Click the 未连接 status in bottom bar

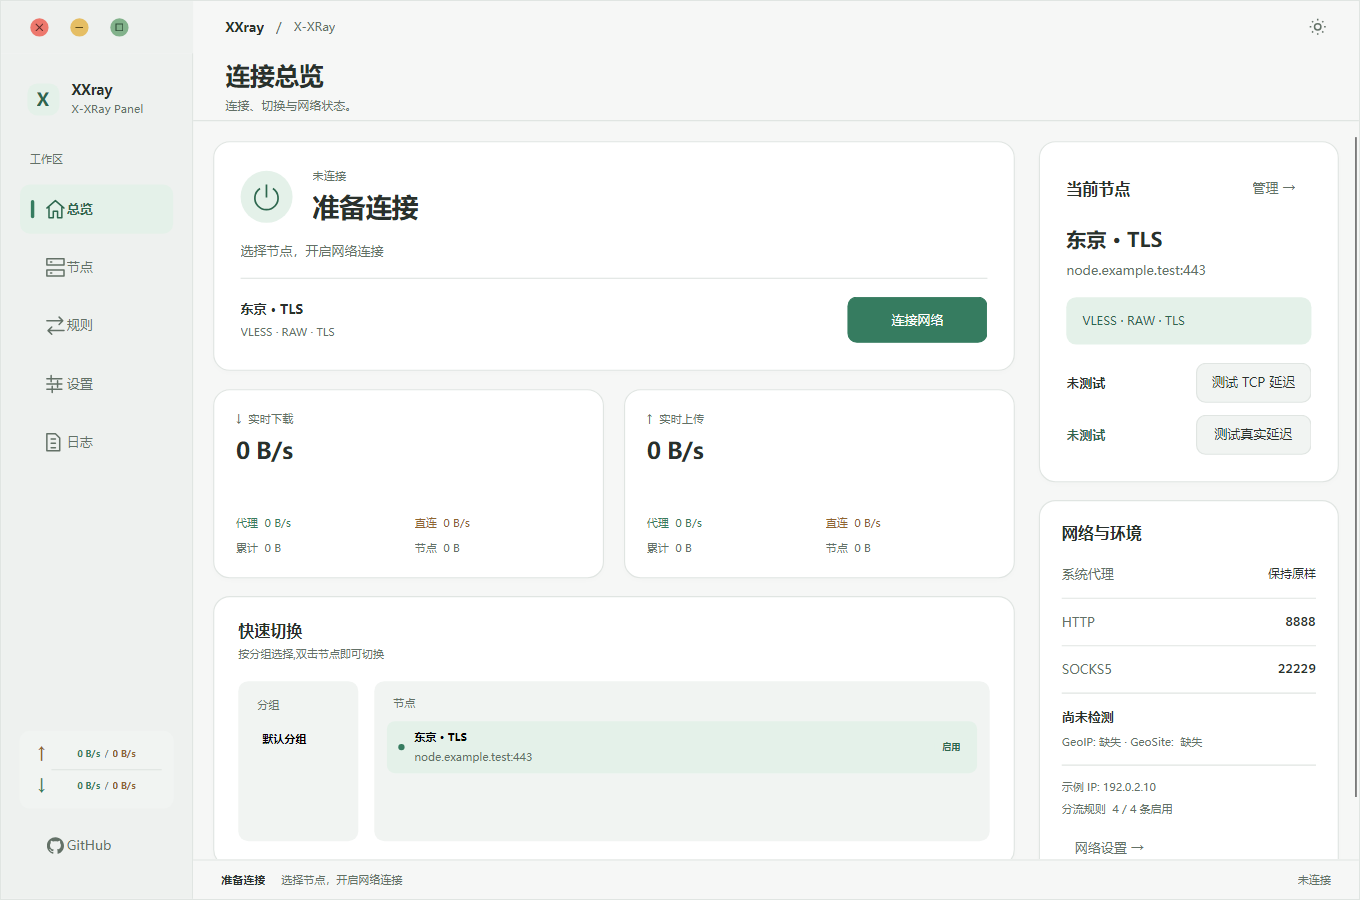pyautogui.click(x=1314, y=880)
